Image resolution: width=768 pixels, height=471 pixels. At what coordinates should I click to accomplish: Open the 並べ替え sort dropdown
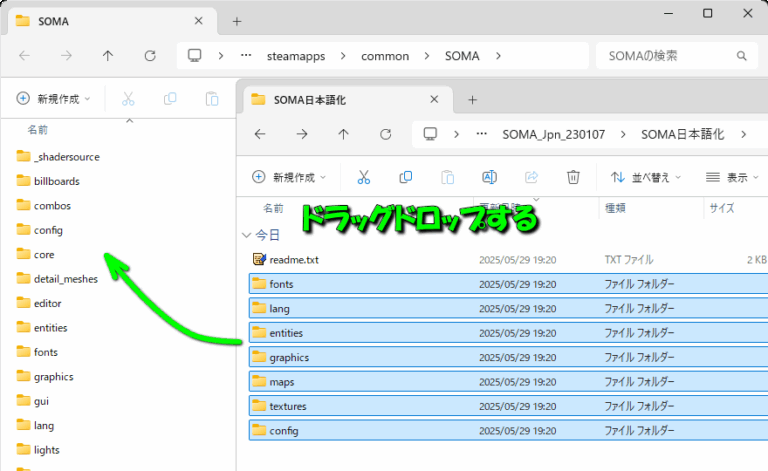[x=646, y=177]
